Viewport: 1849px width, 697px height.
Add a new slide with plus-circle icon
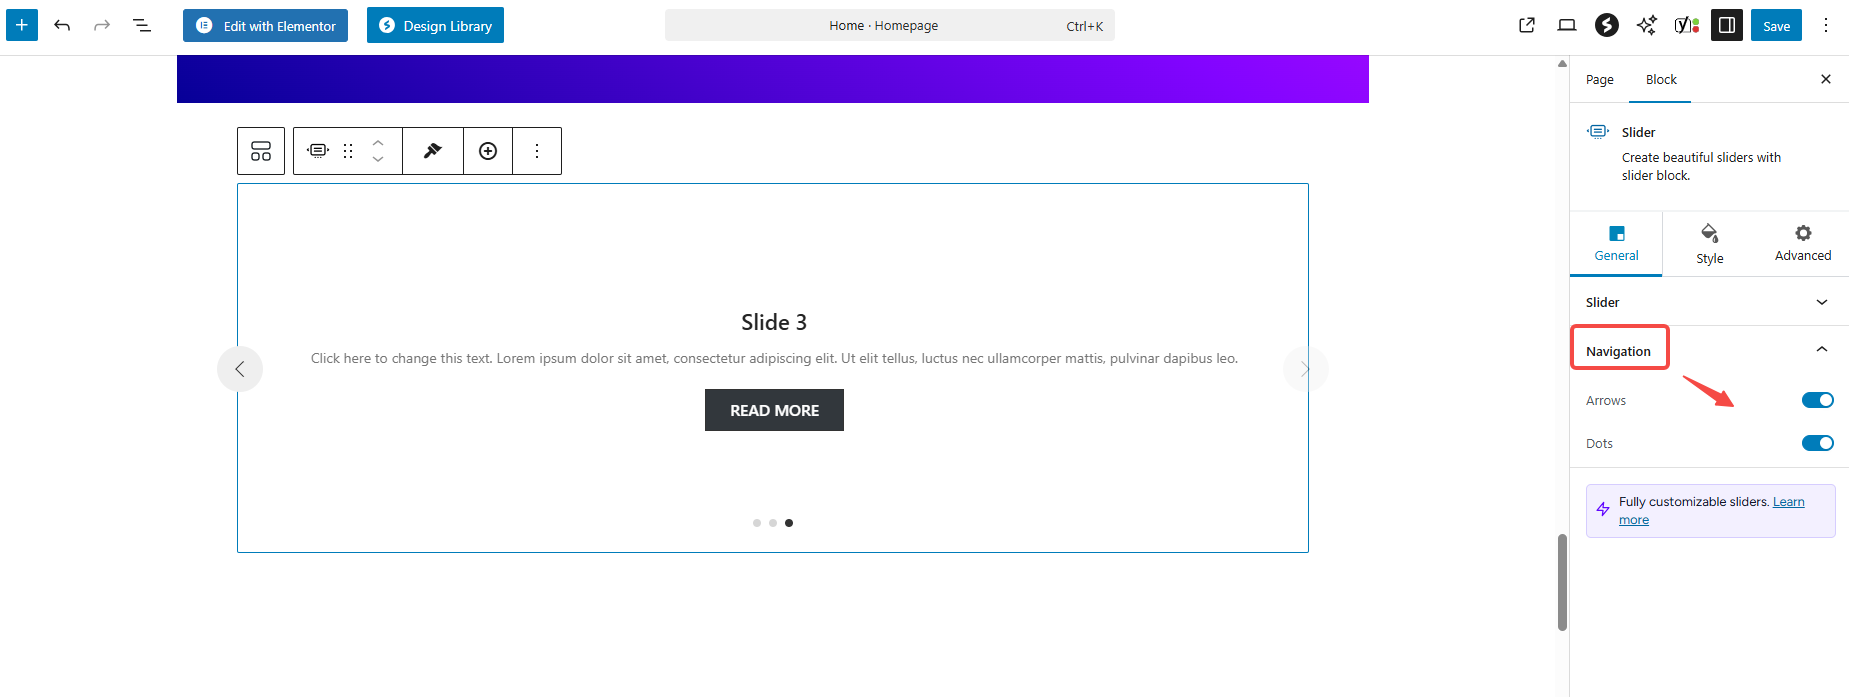[x=488, y=151]
